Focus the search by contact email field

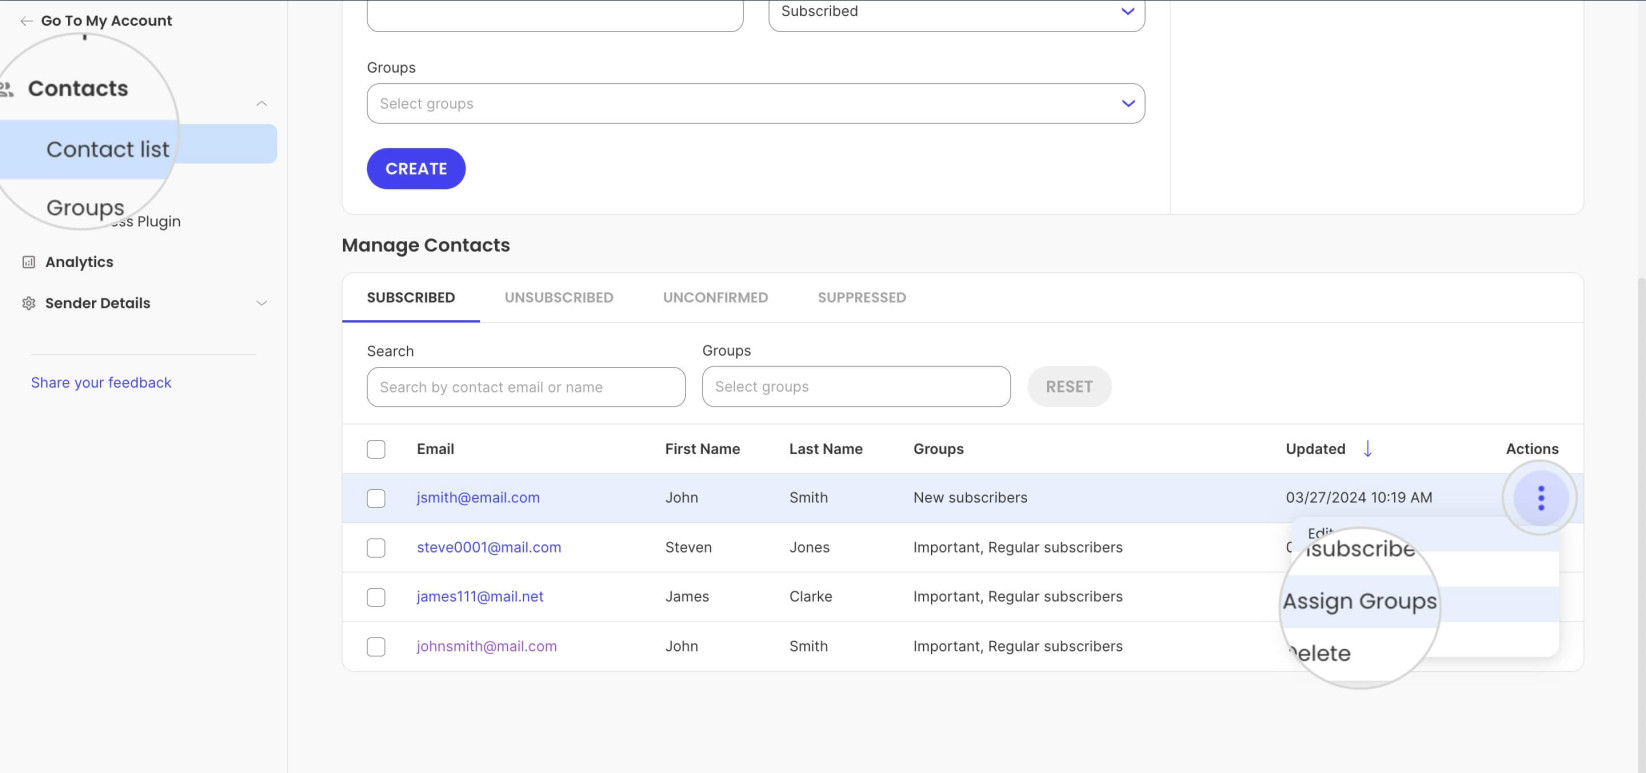click(x=526, y=387)
